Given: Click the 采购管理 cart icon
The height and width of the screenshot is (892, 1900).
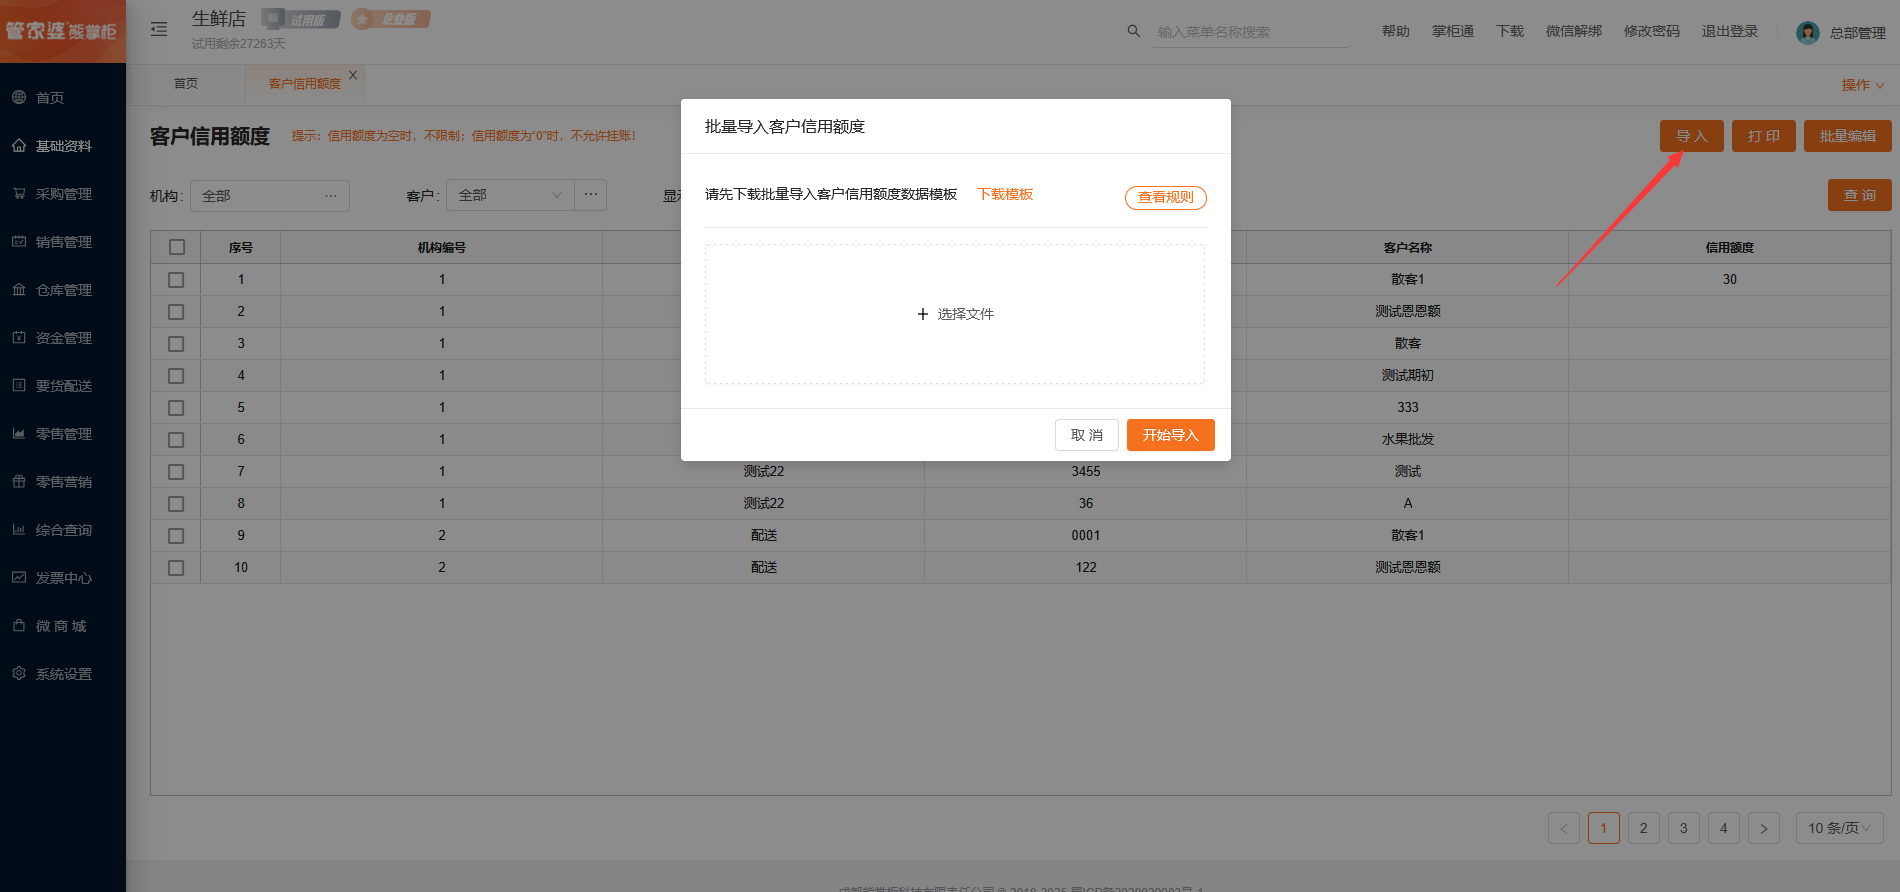Looking at the screenshot, I should [19, 193].
